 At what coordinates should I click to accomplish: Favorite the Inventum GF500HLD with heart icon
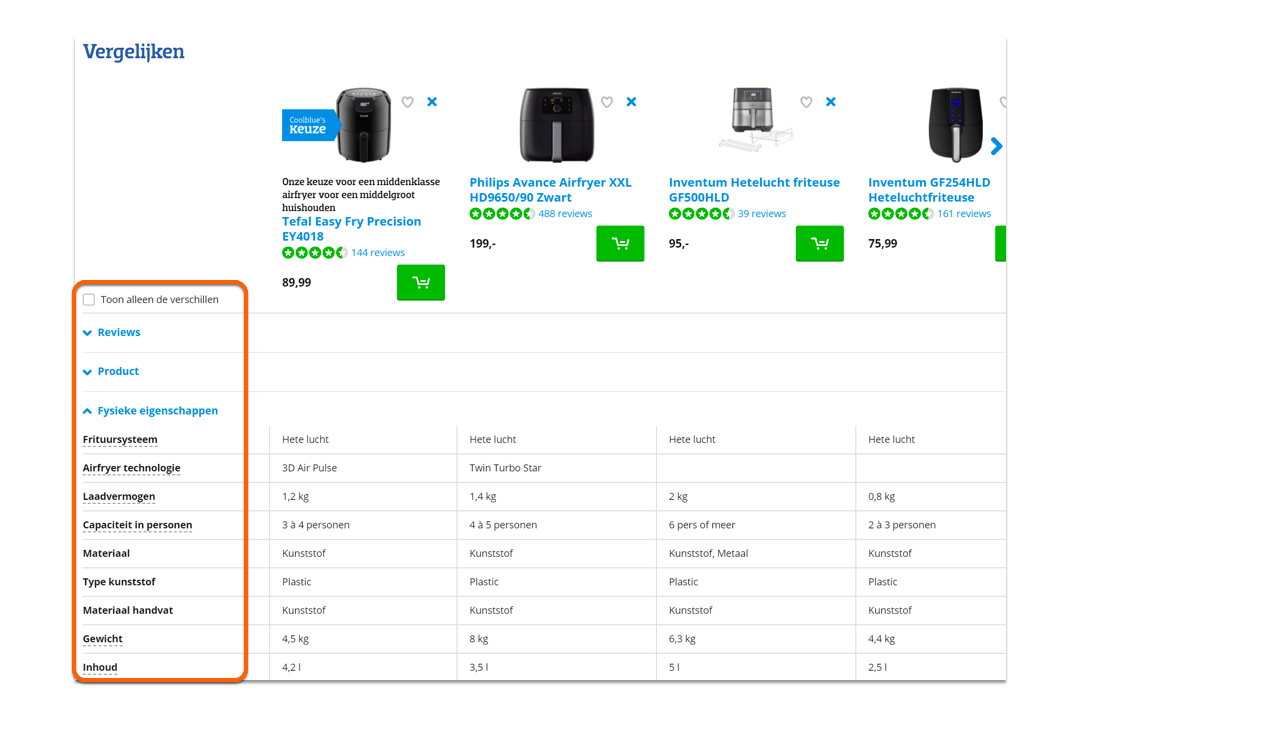point(806,102)
